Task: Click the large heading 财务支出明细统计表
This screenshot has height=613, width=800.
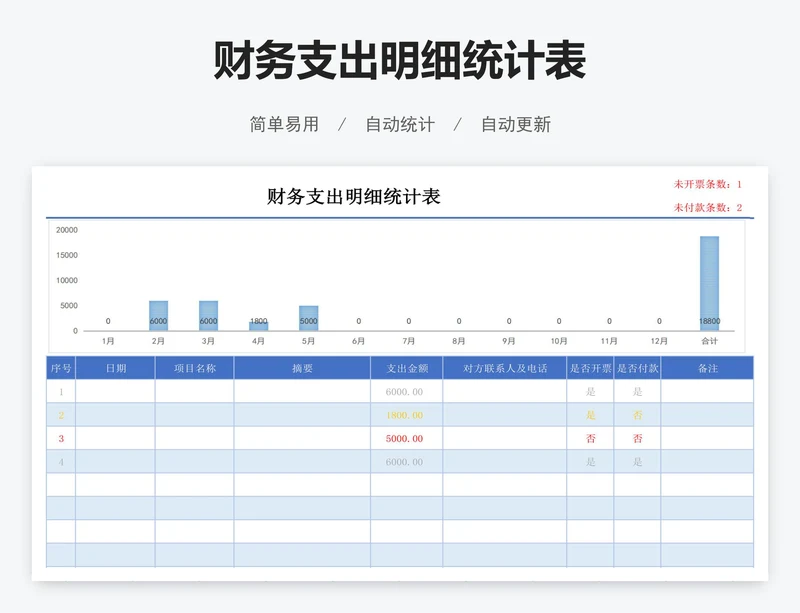Action: [x=399, y=61]
